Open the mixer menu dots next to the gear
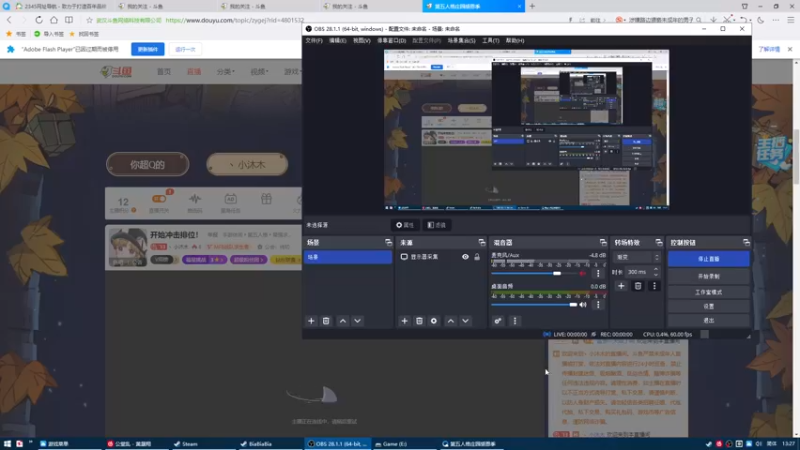The height and width of the screenshot is (450, 800). pos(515,321)
